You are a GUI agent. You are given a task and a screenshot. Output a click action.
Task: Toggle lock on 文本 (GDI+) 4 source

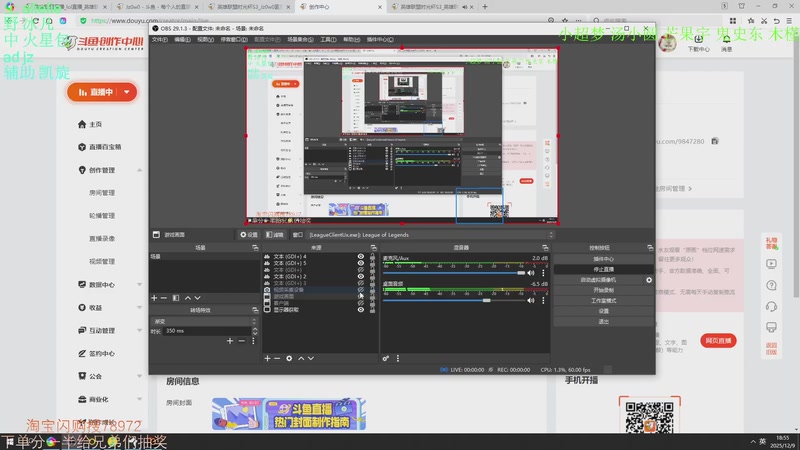[x=372, y=257]
